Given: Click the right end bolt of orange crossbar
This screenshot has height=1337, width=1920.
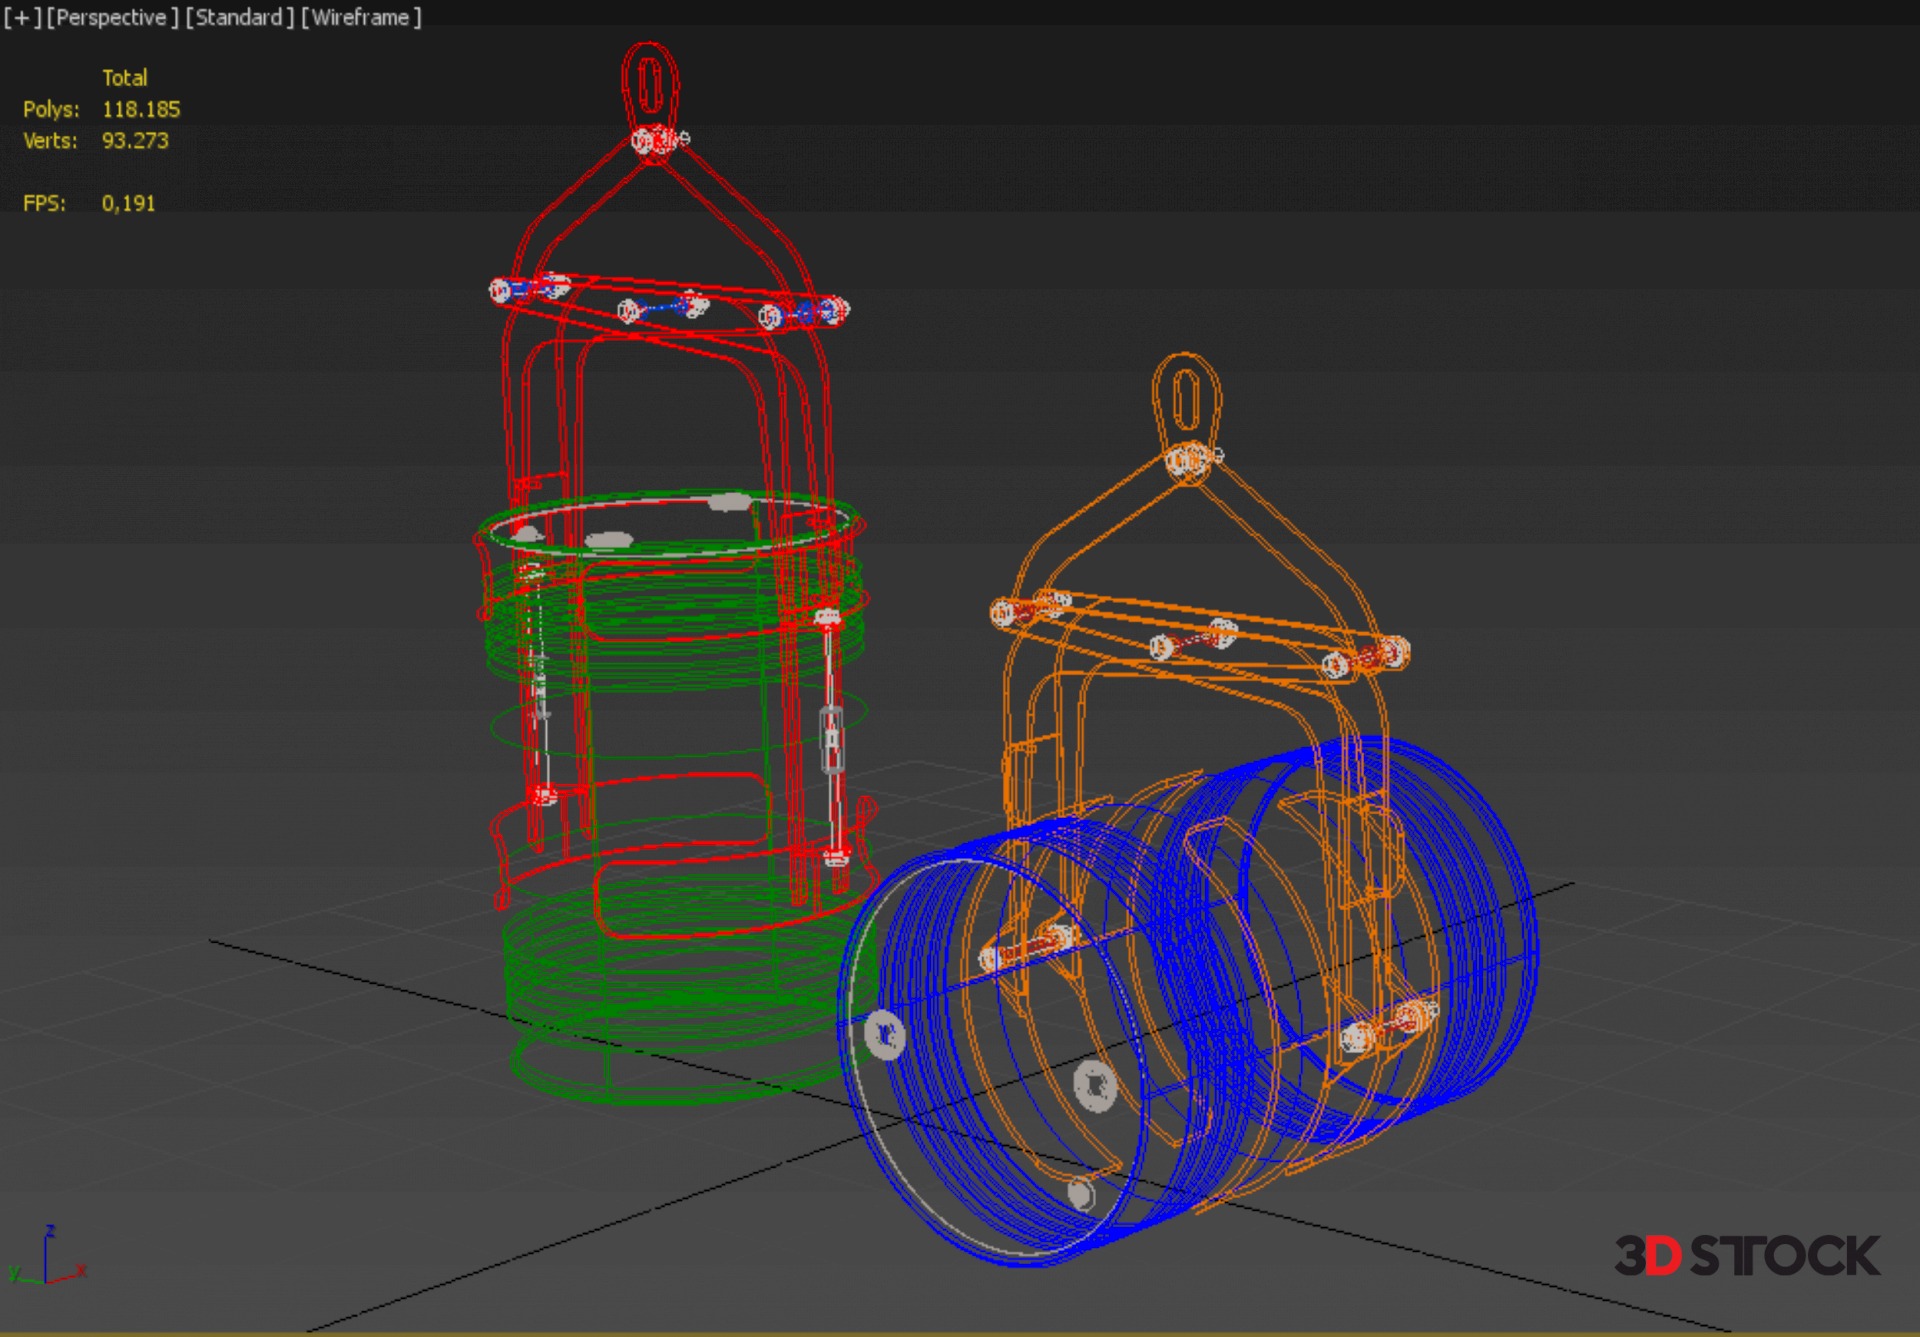Looking at the screenshot, I should click(1392, 654).
